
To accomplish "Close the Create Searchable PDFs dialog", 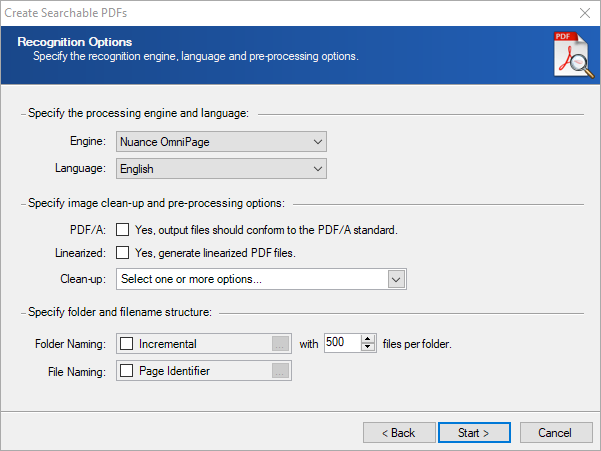I will pos(585,13).
